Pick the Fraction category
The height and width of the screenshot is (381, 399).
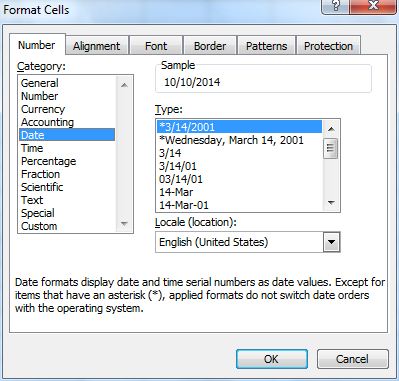click(67, 174)
